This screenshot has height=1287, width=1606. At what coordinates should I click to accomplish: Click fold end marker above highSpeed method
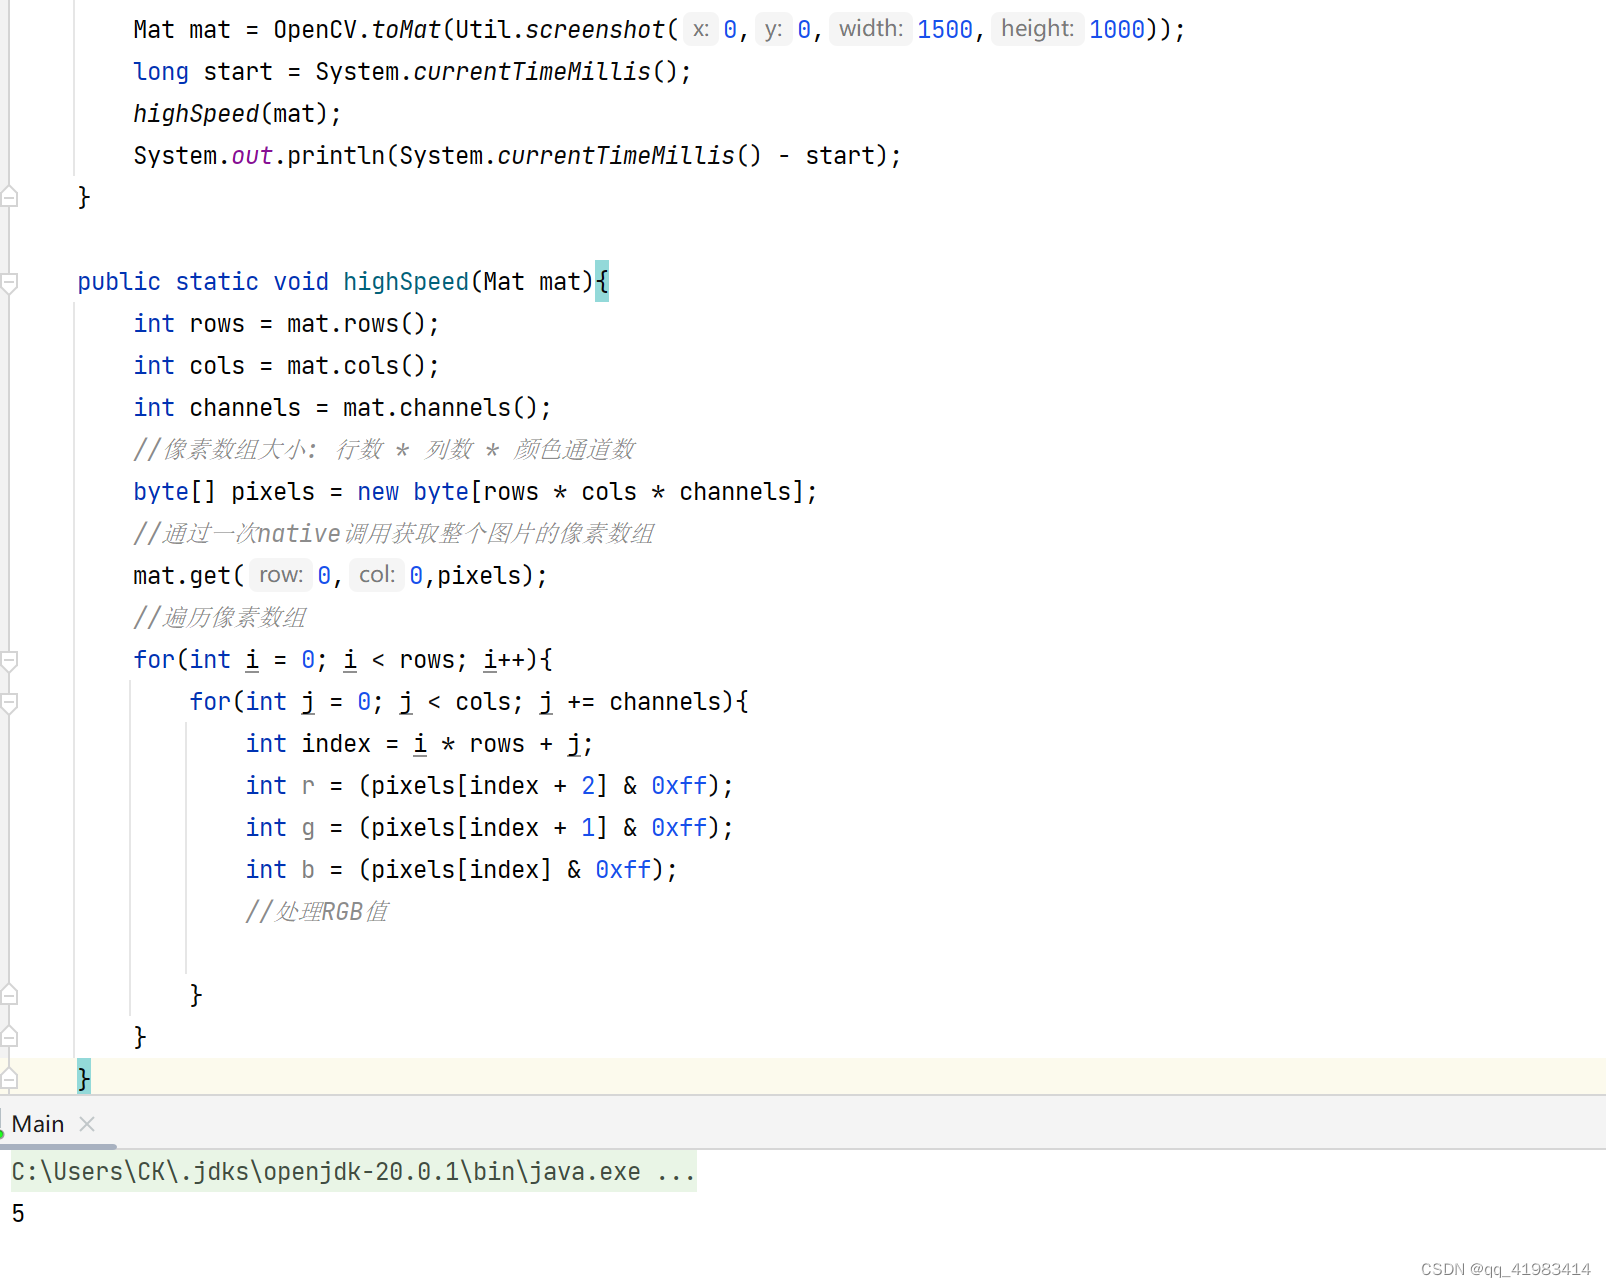[9, 197]
